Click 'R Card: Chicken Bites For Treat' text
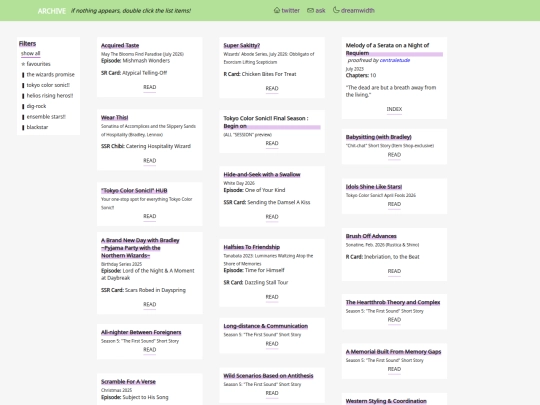Image resolution: width=540 pixels, height=405 pixels. pos(260,74)
